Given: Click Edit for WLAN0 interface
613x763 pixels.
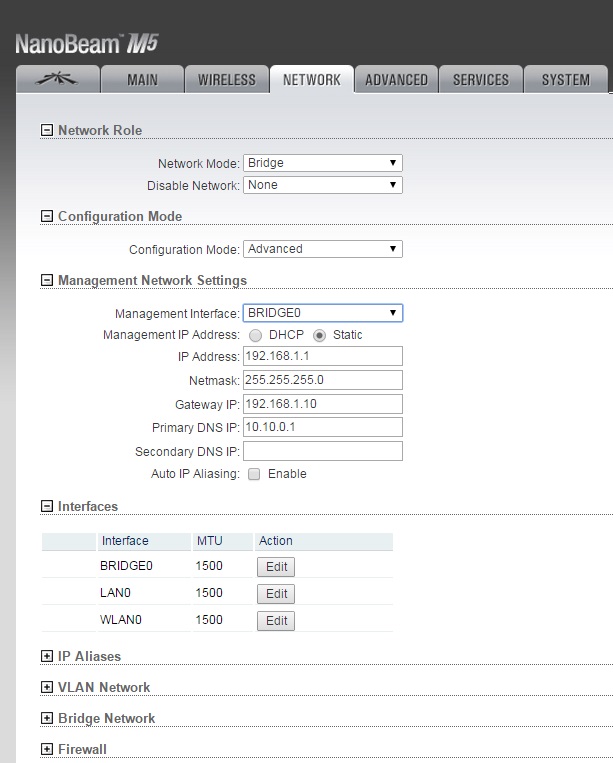Looking at the screenshot, I should tap(276, 621).
